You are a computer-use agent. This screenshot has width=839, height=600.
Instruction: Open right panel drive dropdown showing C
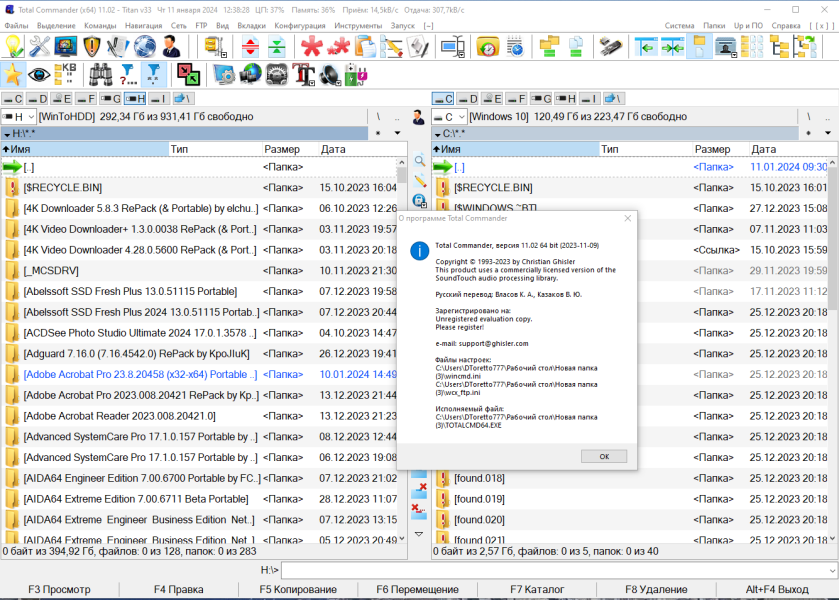pyautogui.click(x=449, y=117)
